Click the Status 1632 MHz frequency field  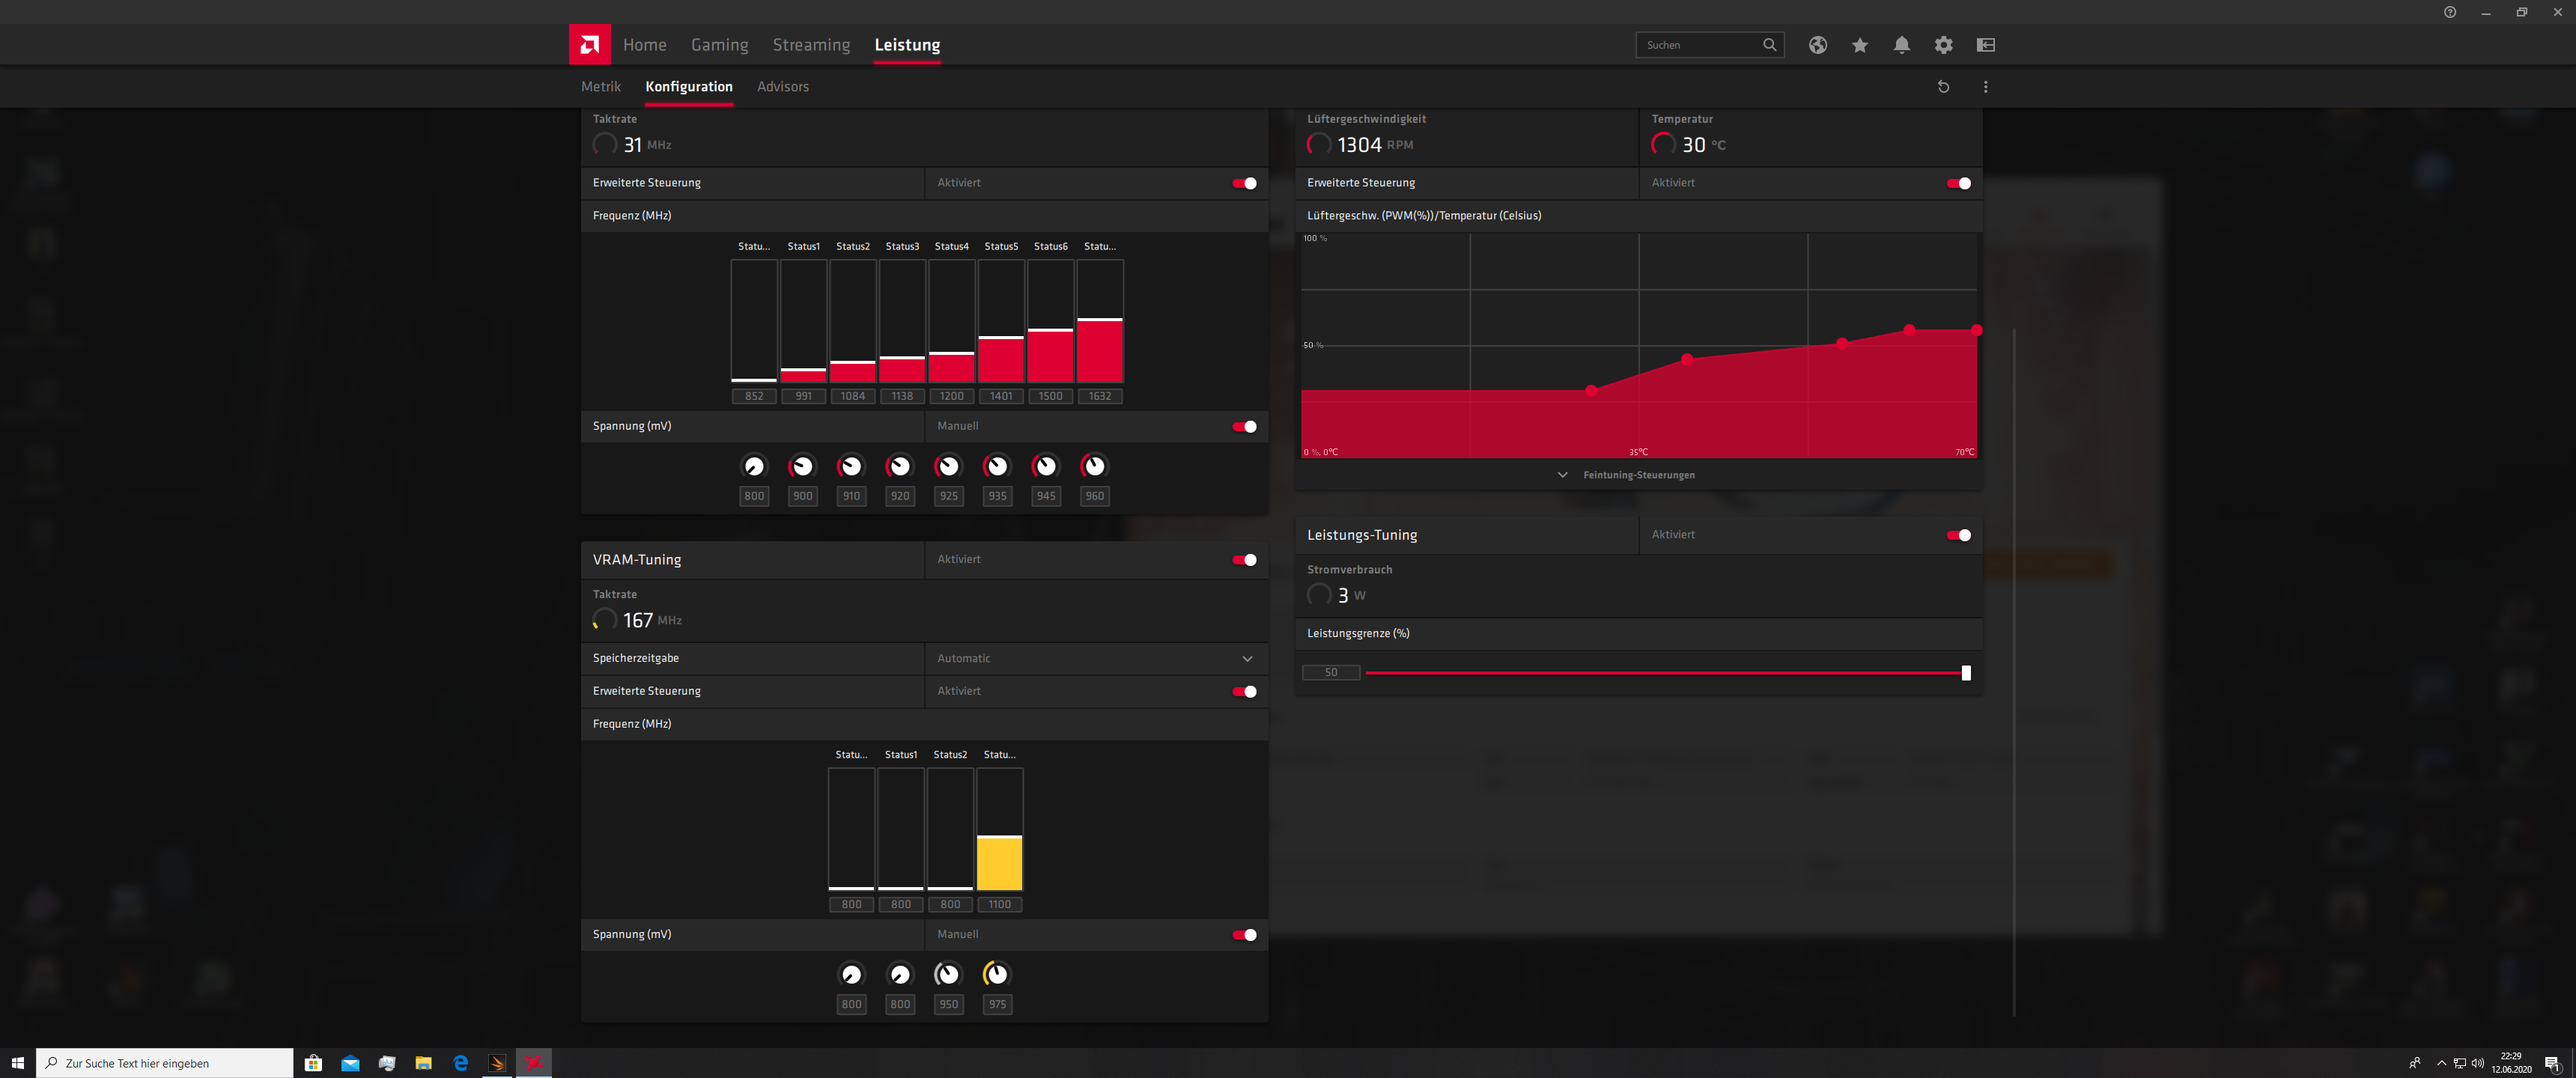tap(1099, 396)
